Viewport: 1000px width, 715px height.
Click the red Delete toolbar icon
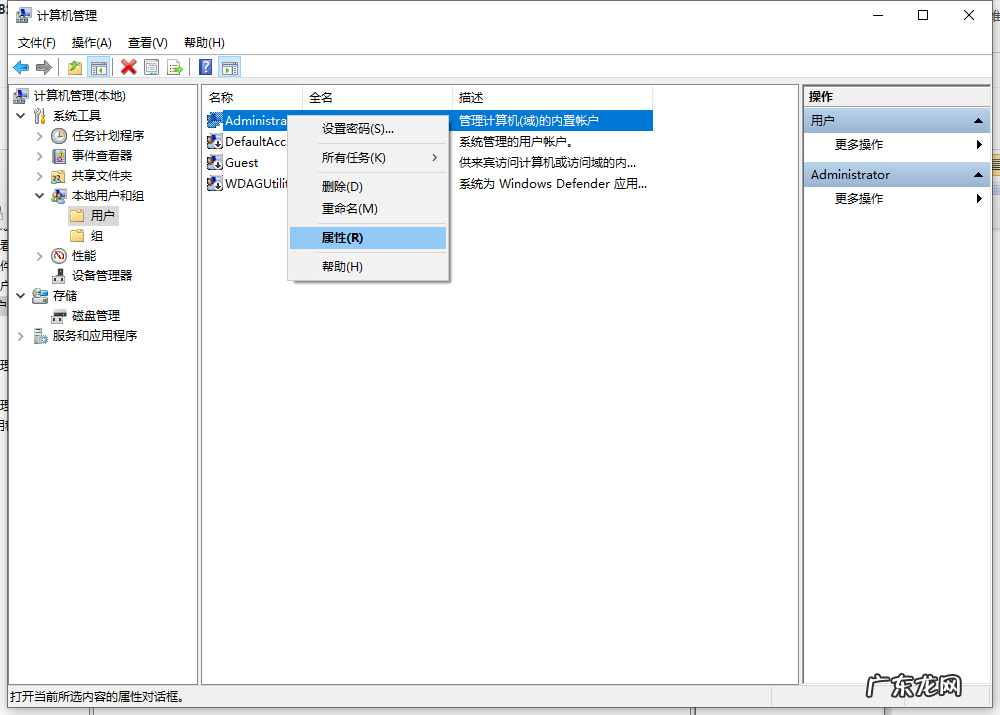click(x=128, y=67)
